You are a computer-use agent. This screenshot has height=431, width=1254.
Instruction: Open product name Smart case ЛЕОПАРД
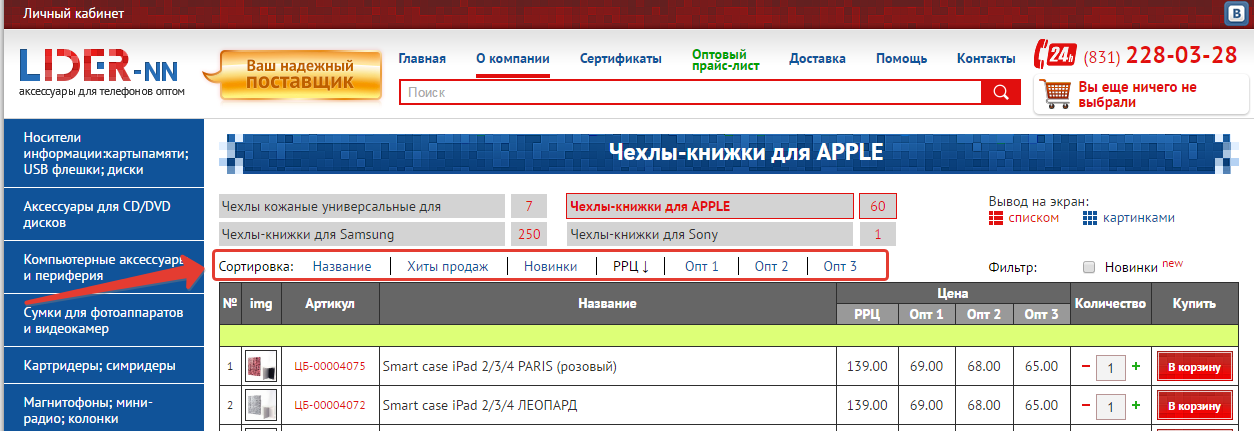480,406
